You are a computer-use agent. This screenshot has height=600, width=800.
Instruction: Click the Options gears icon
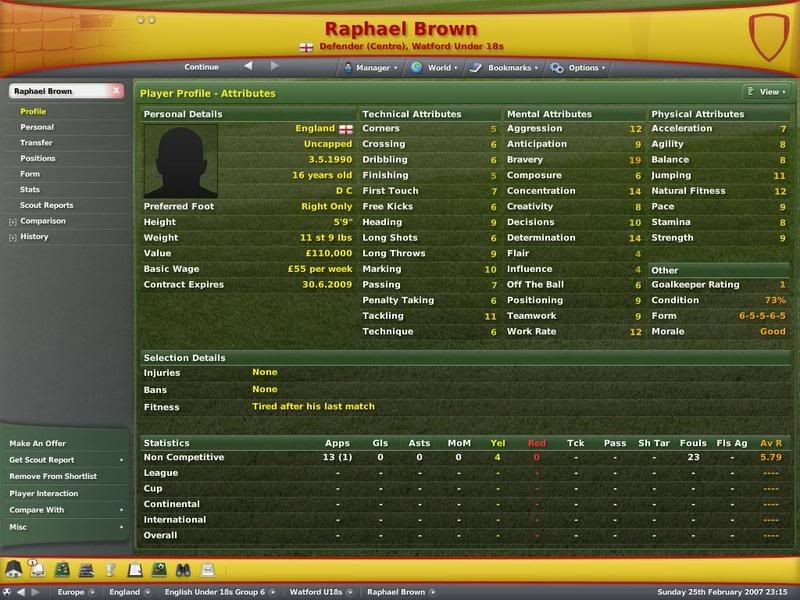[557, 67]
